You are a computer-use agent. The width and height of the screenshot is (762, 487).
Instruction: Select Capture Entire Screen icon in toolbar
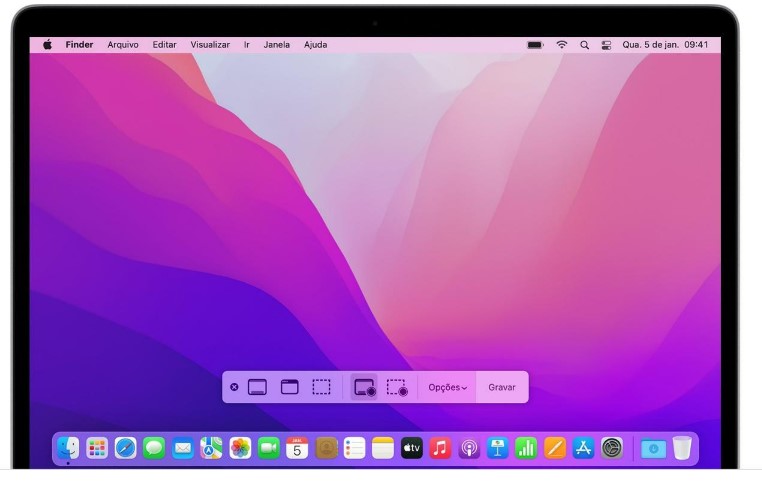coord(257,387)
